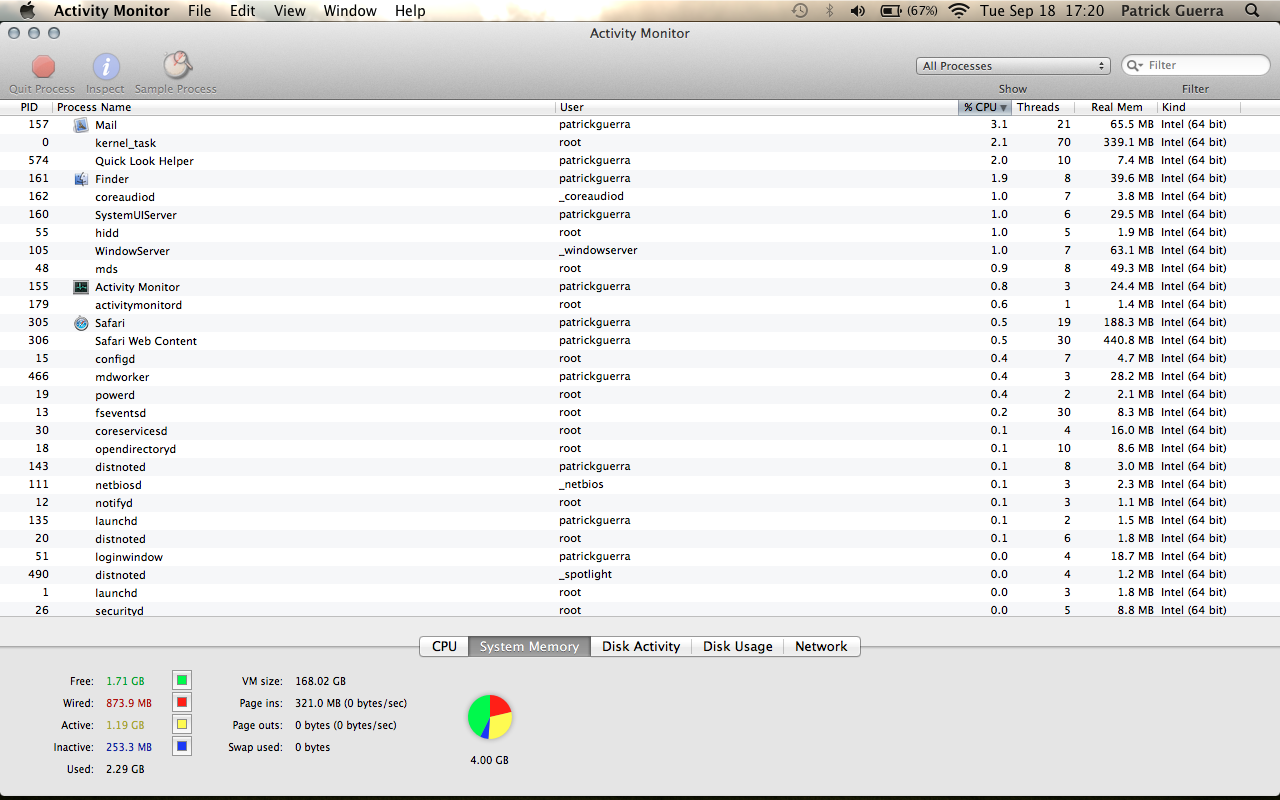
Task: Open the Inspect info icon
Action: point(106,67)
